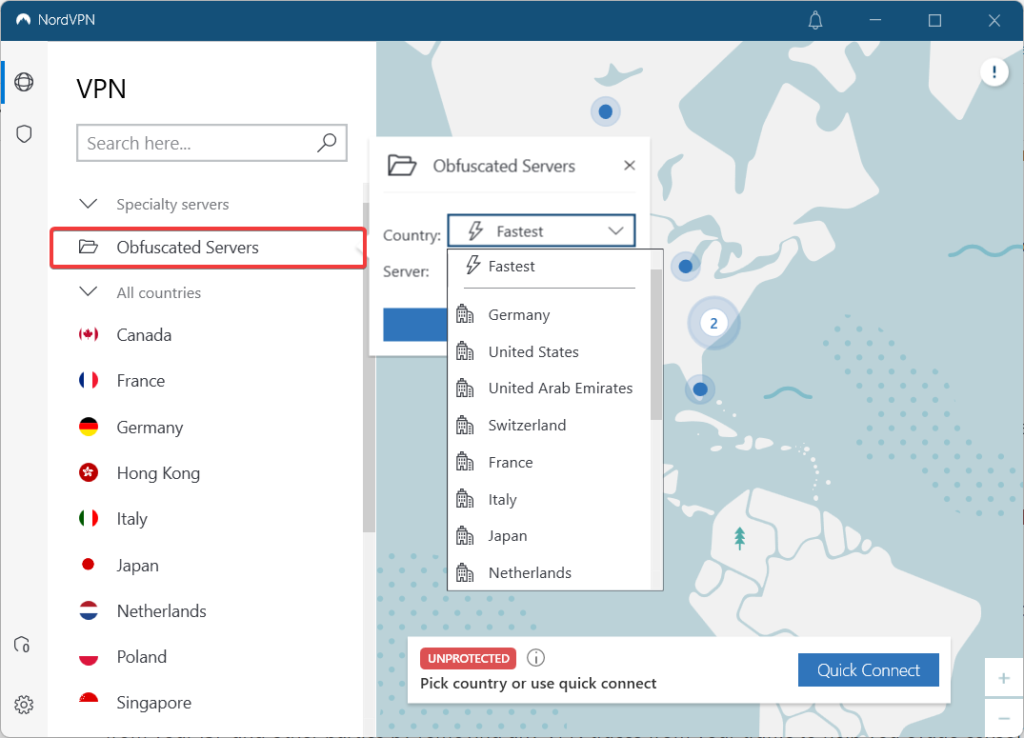Viewport: 1024px width, 738px height.
Task: Collapse the All countries section
Action: coord(89,292)
